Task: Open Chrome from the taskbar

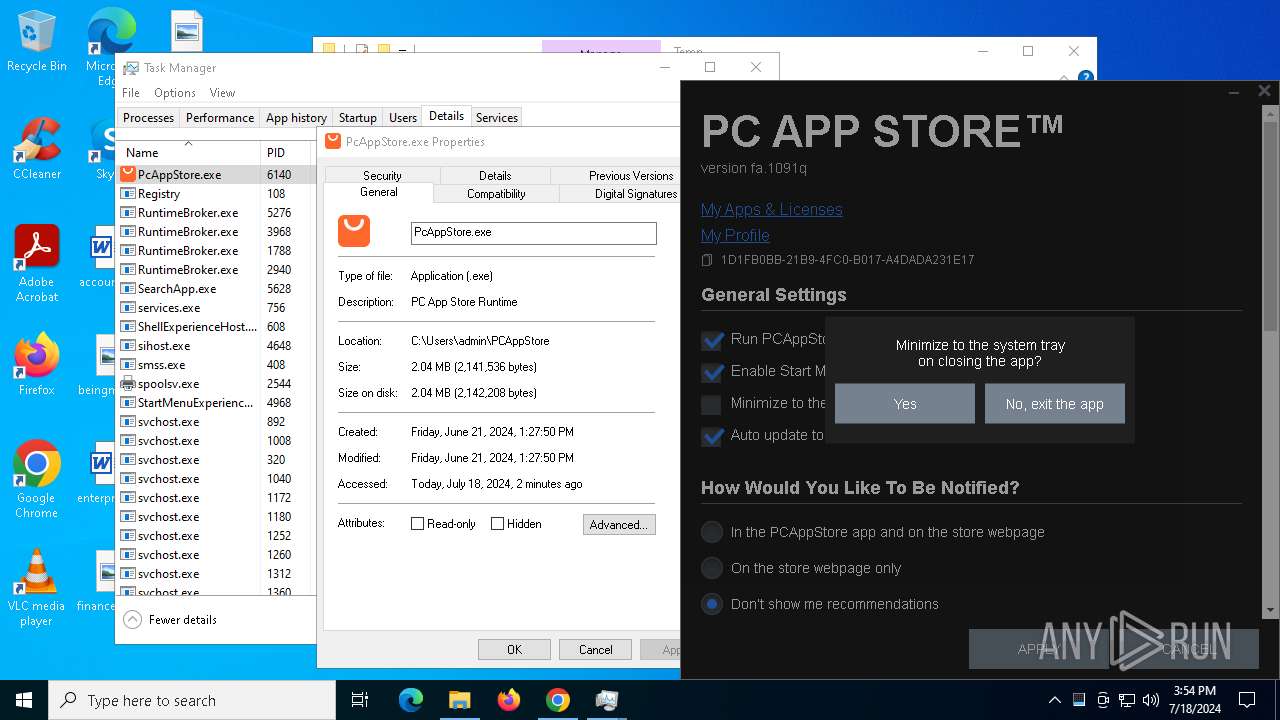Action: pyautogui.click(x=557, y=700)
